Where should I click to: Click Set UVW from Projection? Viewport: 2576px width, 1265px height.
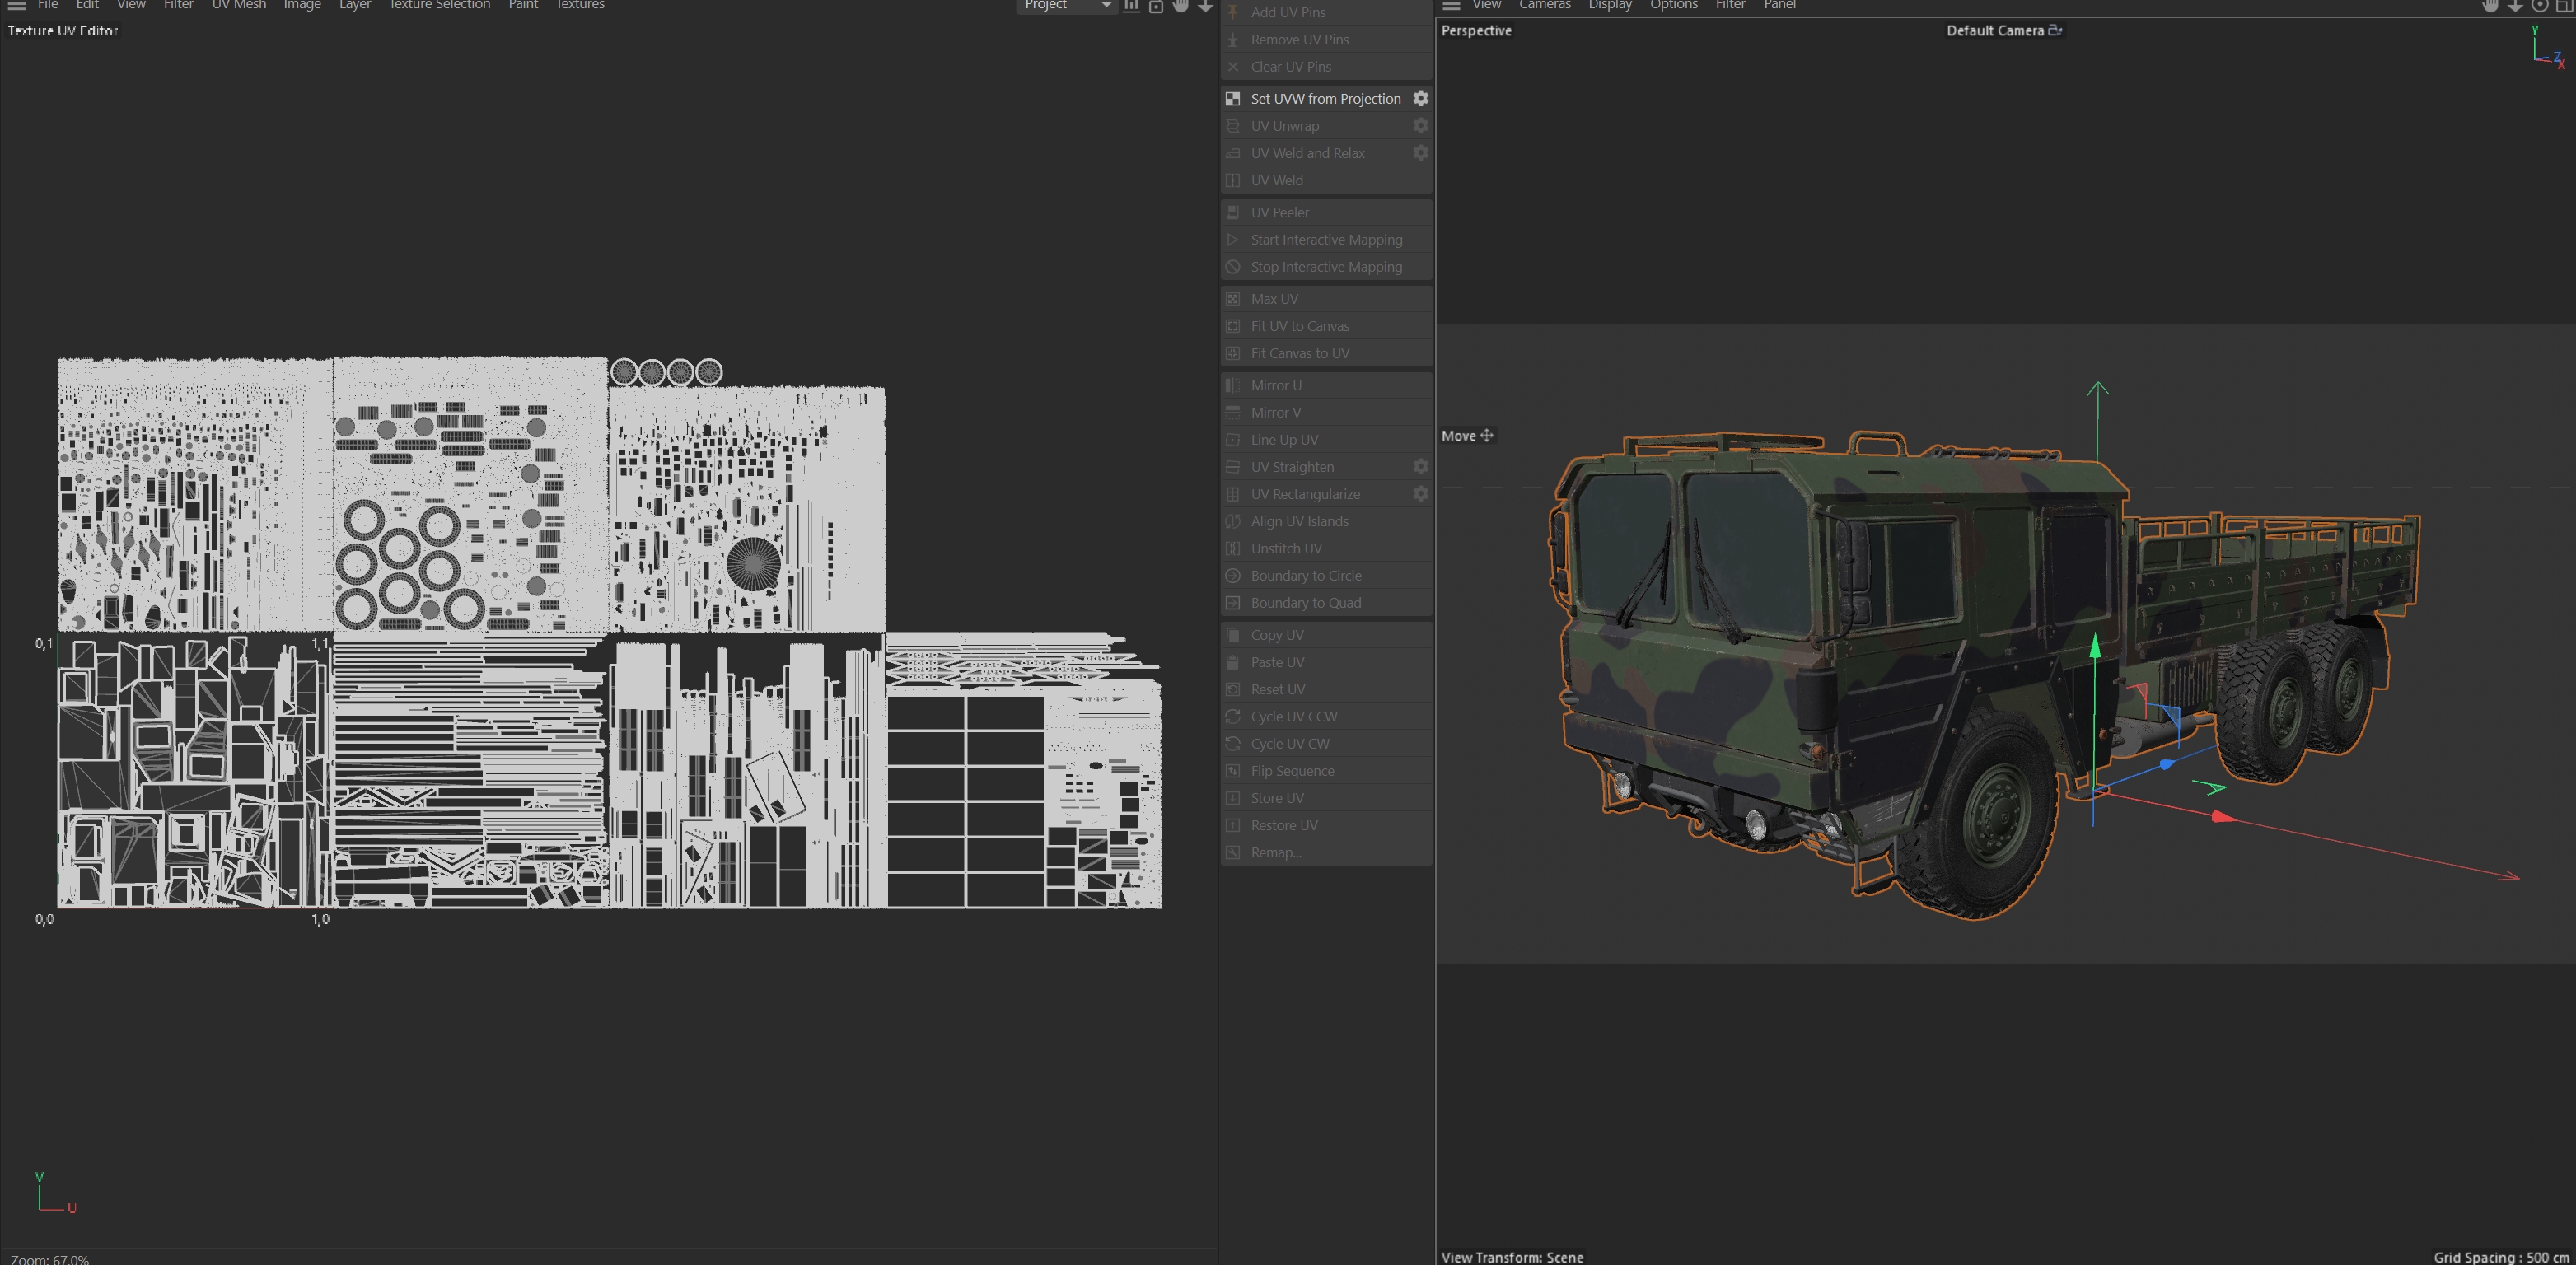(1325, 98)
